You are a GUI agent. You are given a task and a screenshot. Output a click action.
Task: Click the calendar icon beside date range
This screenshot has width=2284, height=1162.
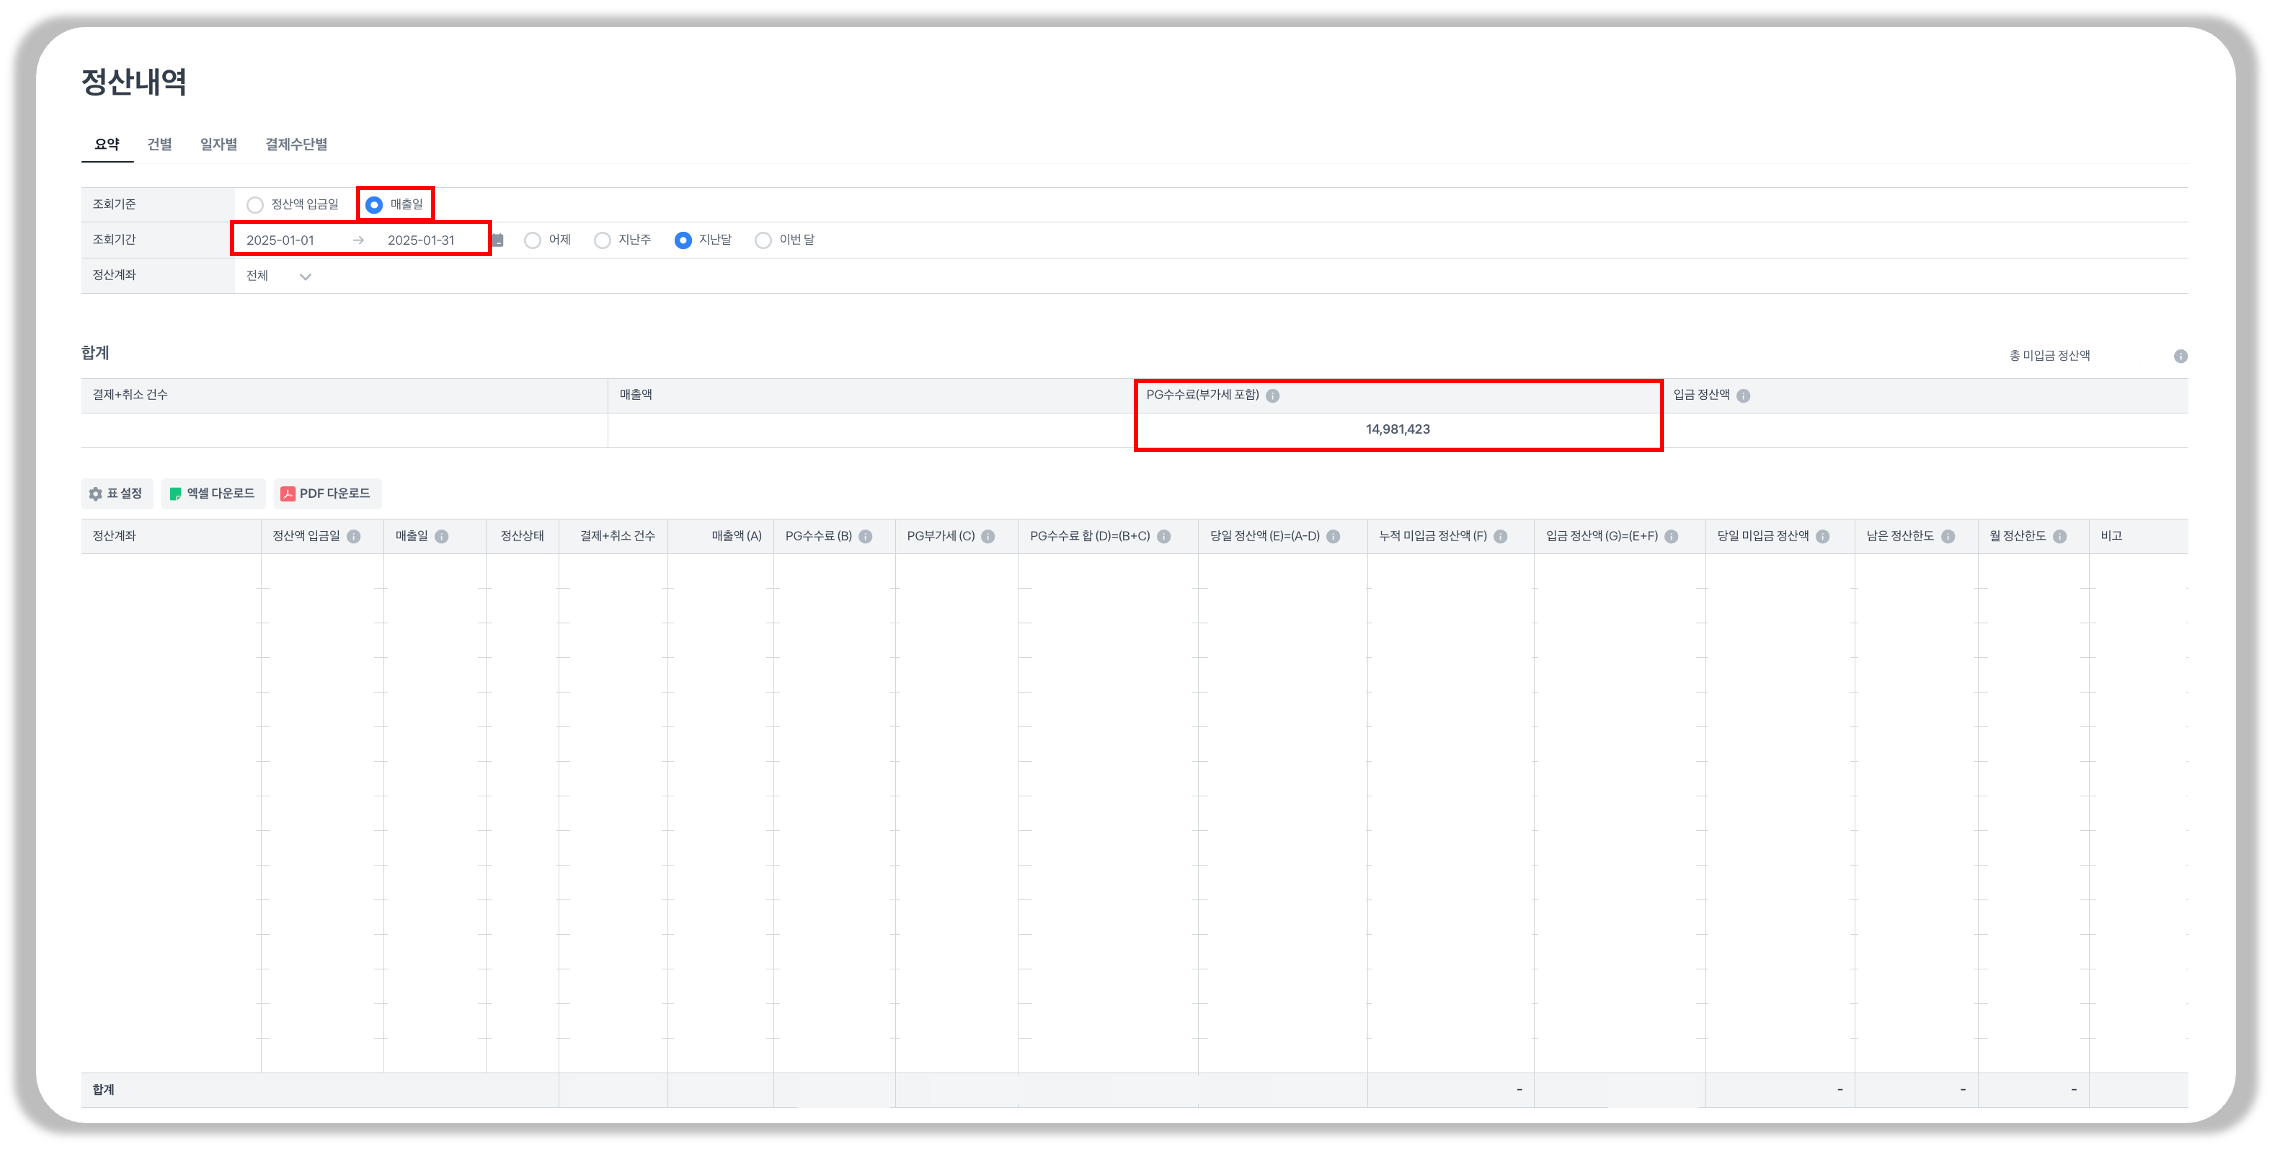point(498,240)
